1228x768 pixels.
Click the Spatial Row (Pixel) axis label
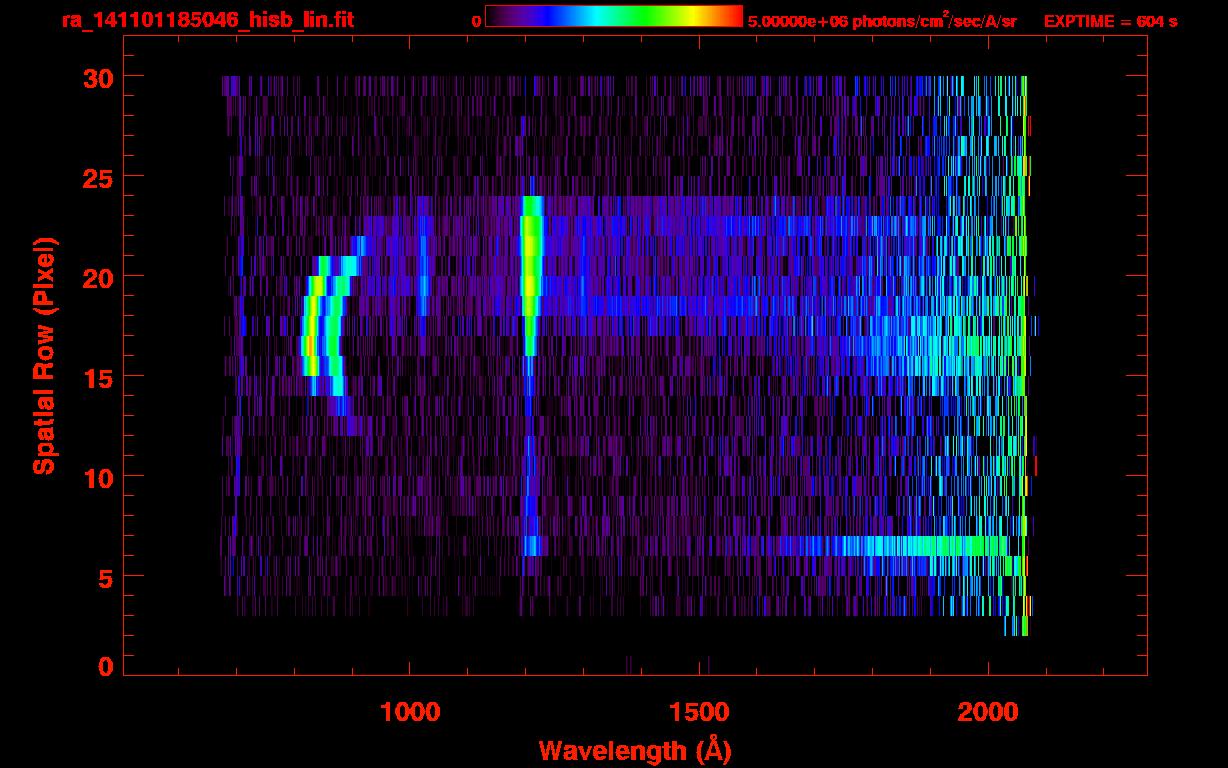pyautogui.click(x=43, y=356)
